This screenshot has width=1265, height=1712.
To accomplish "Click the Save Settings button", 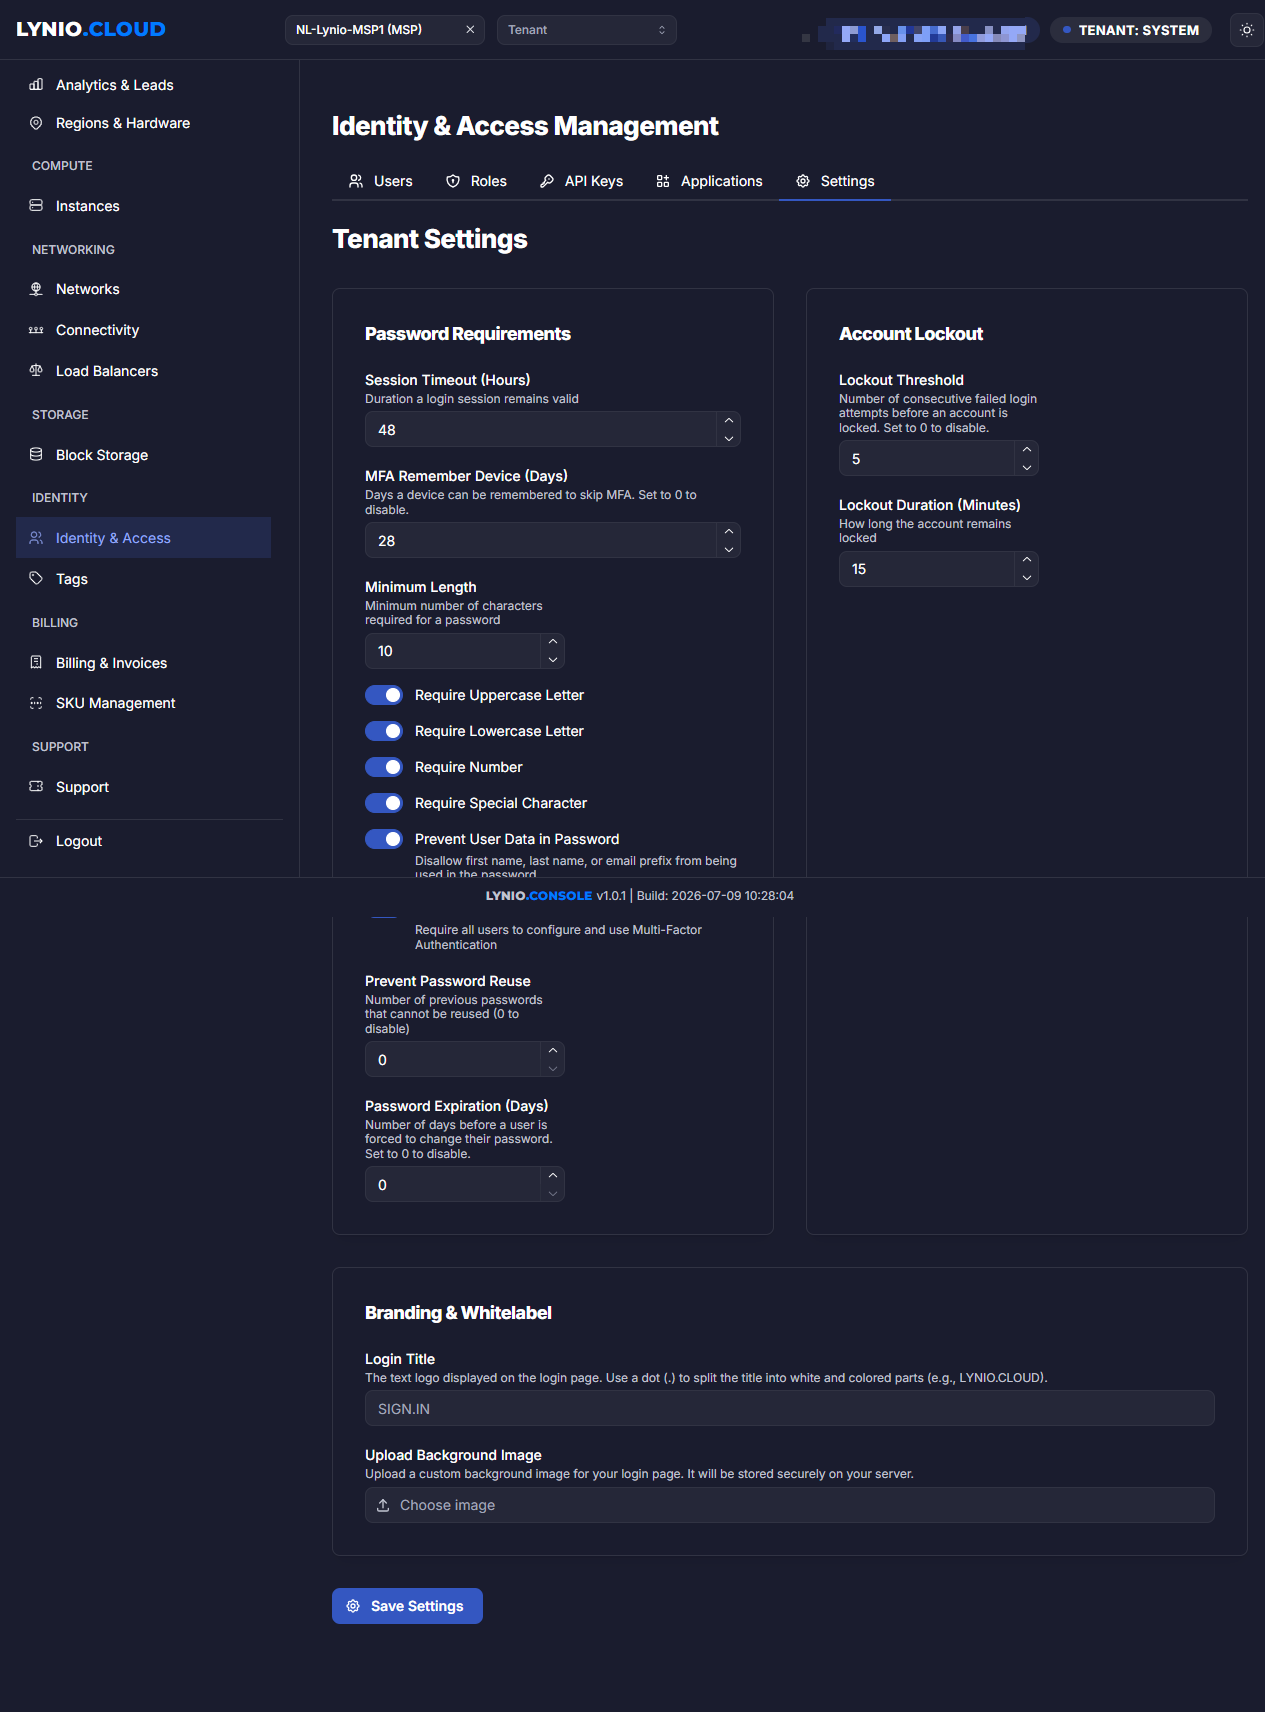I will pyautogui.click(x=407, y=1606).
